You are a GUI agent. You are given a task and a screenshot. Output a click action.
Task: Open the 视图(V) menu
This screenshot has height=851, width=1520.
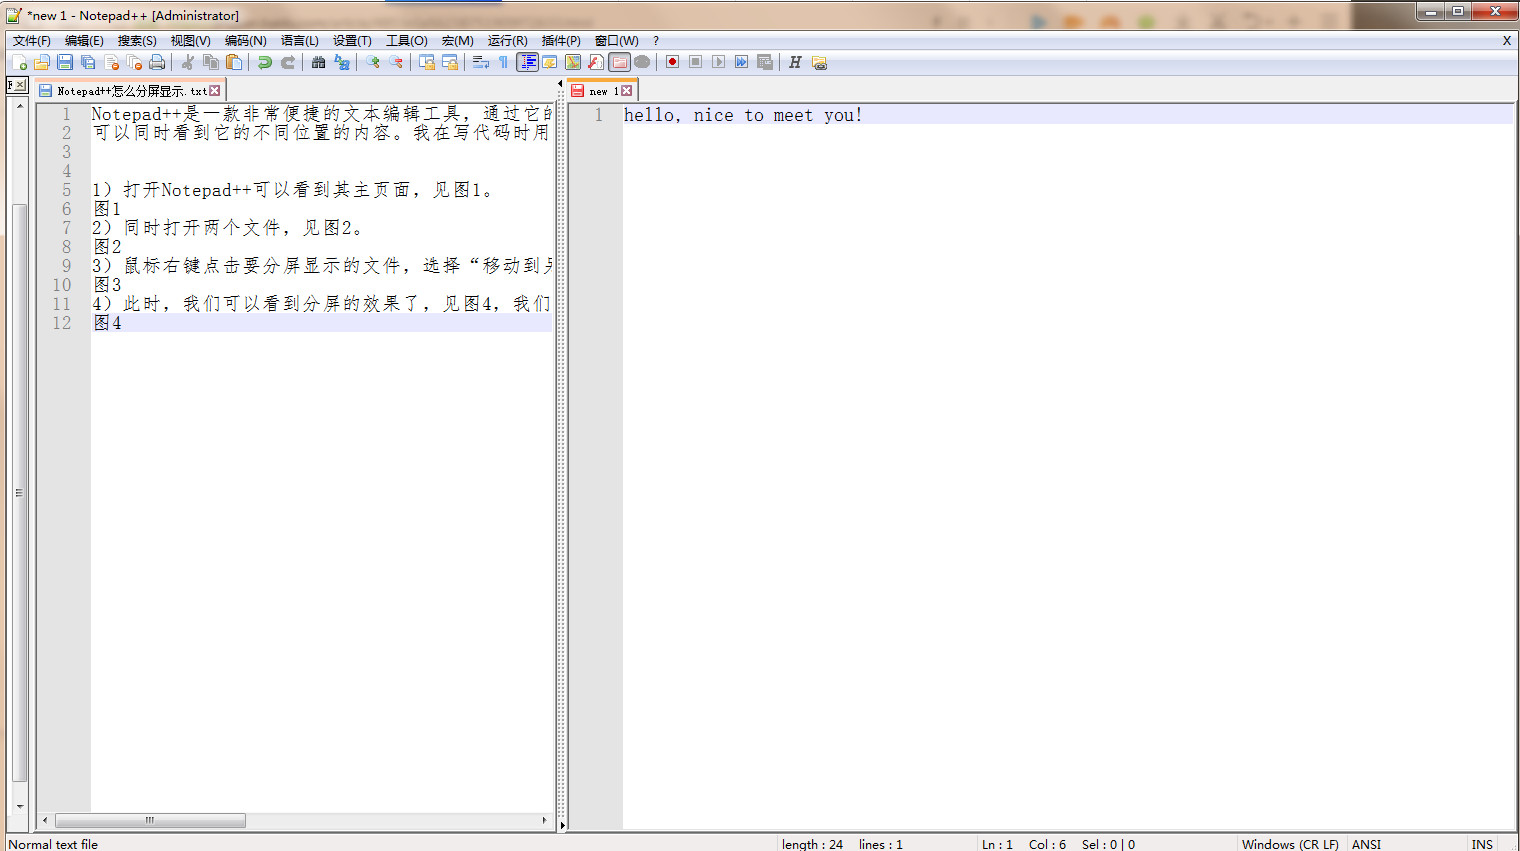190,41
